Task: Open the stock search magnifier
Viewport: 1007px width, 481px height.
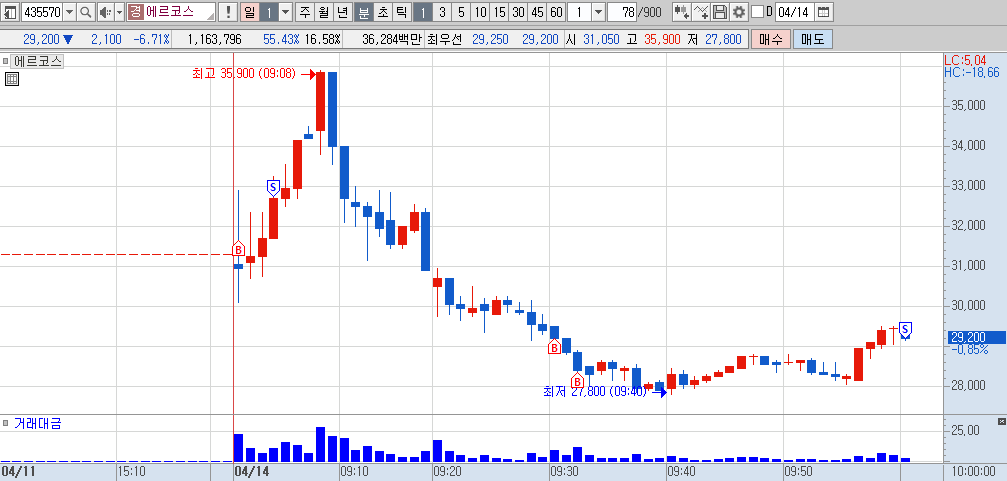Action: point(86,12)
